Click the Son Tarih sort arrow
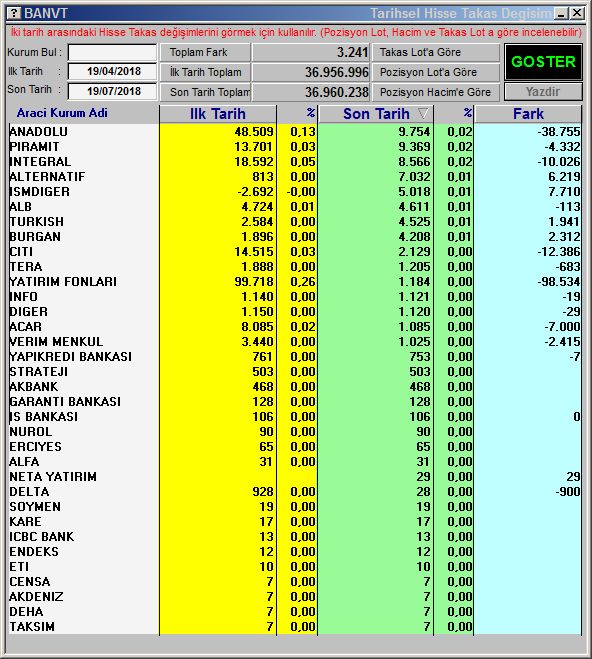592x659 pixels. [424, 113]
